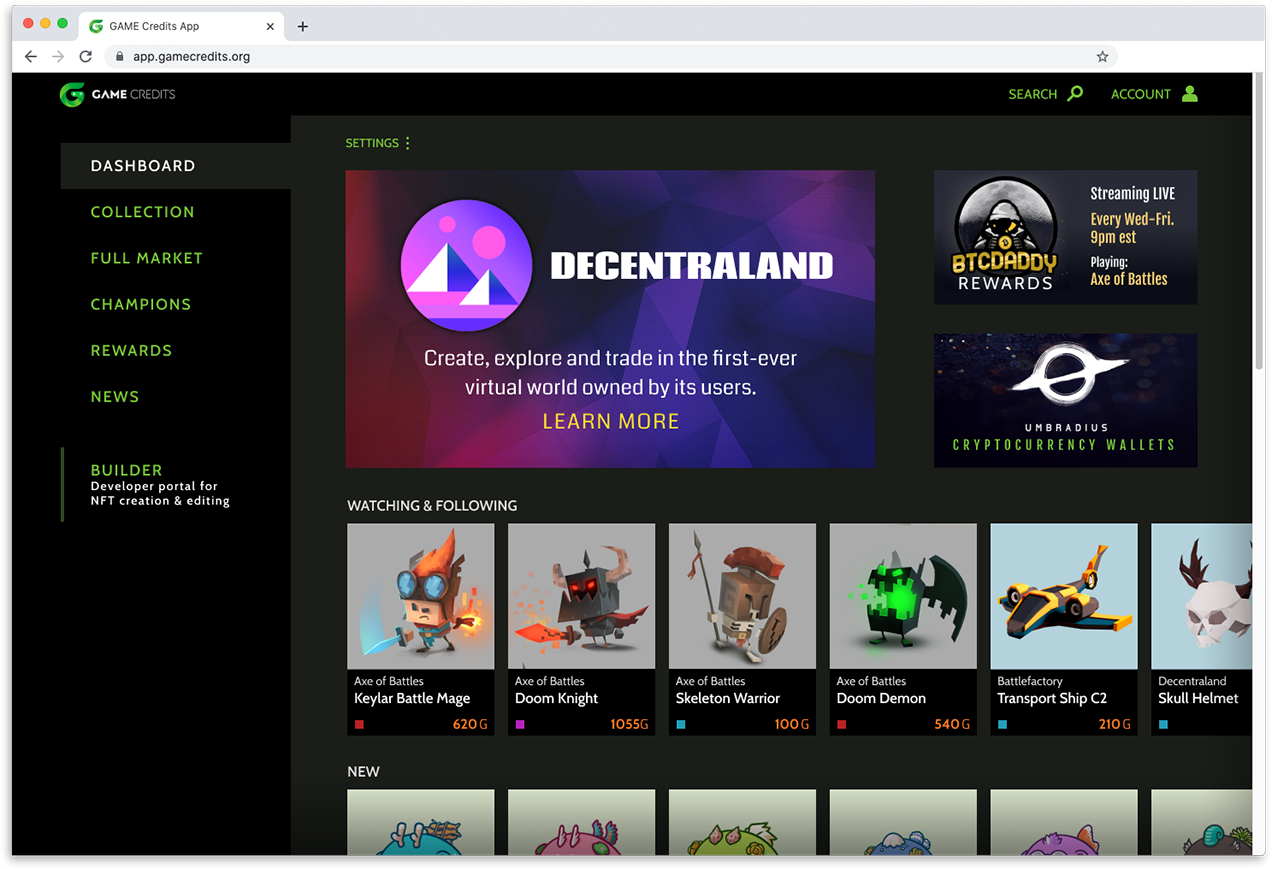The height and width of the screenshot is (869, 1272).
Task: Click the 620G price on Keylar Battle Mage
Action: click(x=470, y=724)
